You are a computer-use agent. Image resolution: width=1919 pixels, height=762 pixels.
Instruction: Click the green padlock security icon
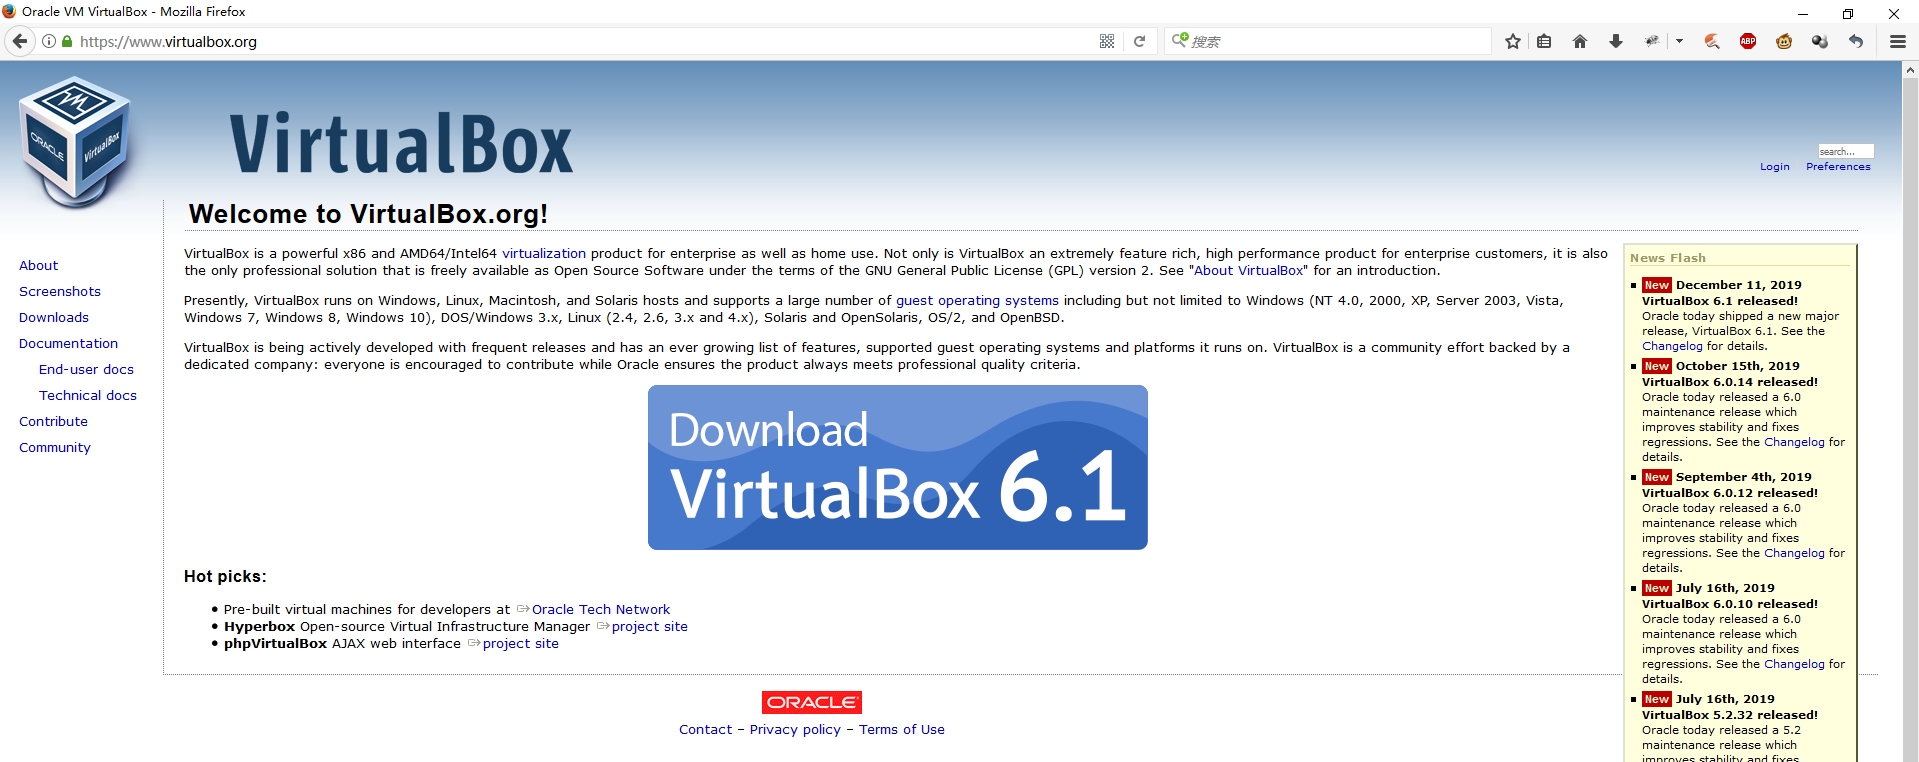coord(67,41)
